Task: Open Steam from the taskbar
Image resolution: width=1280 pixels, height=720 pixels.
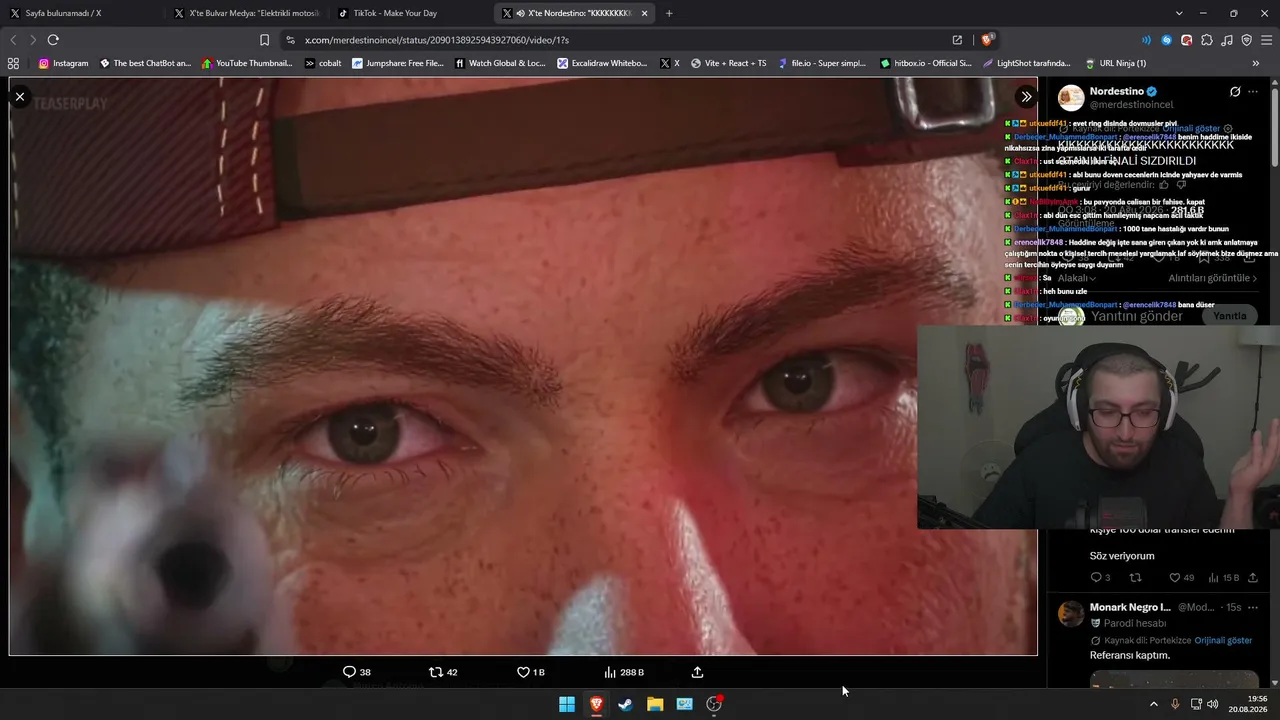Action: 625,704
